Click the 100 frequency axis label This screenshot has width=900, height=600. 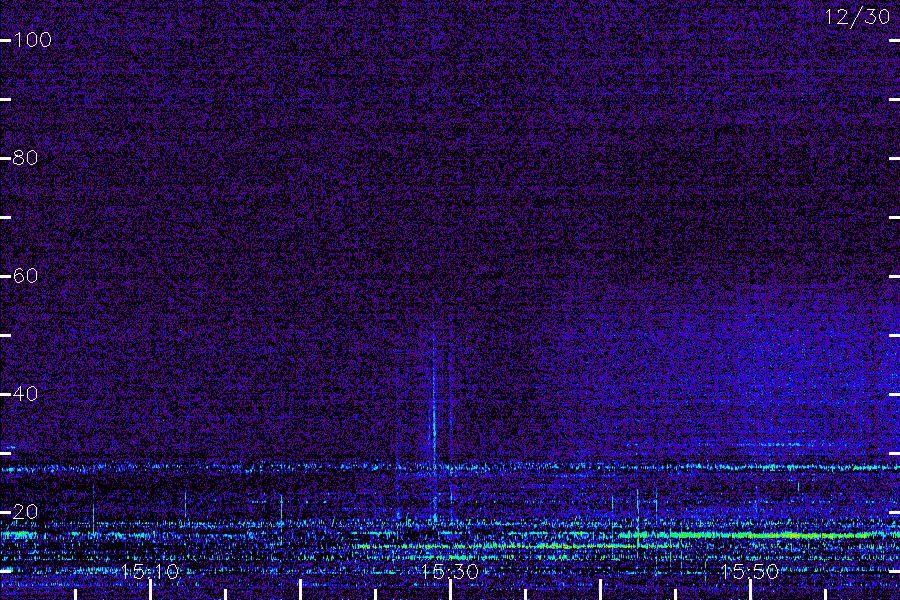(33, 40)
